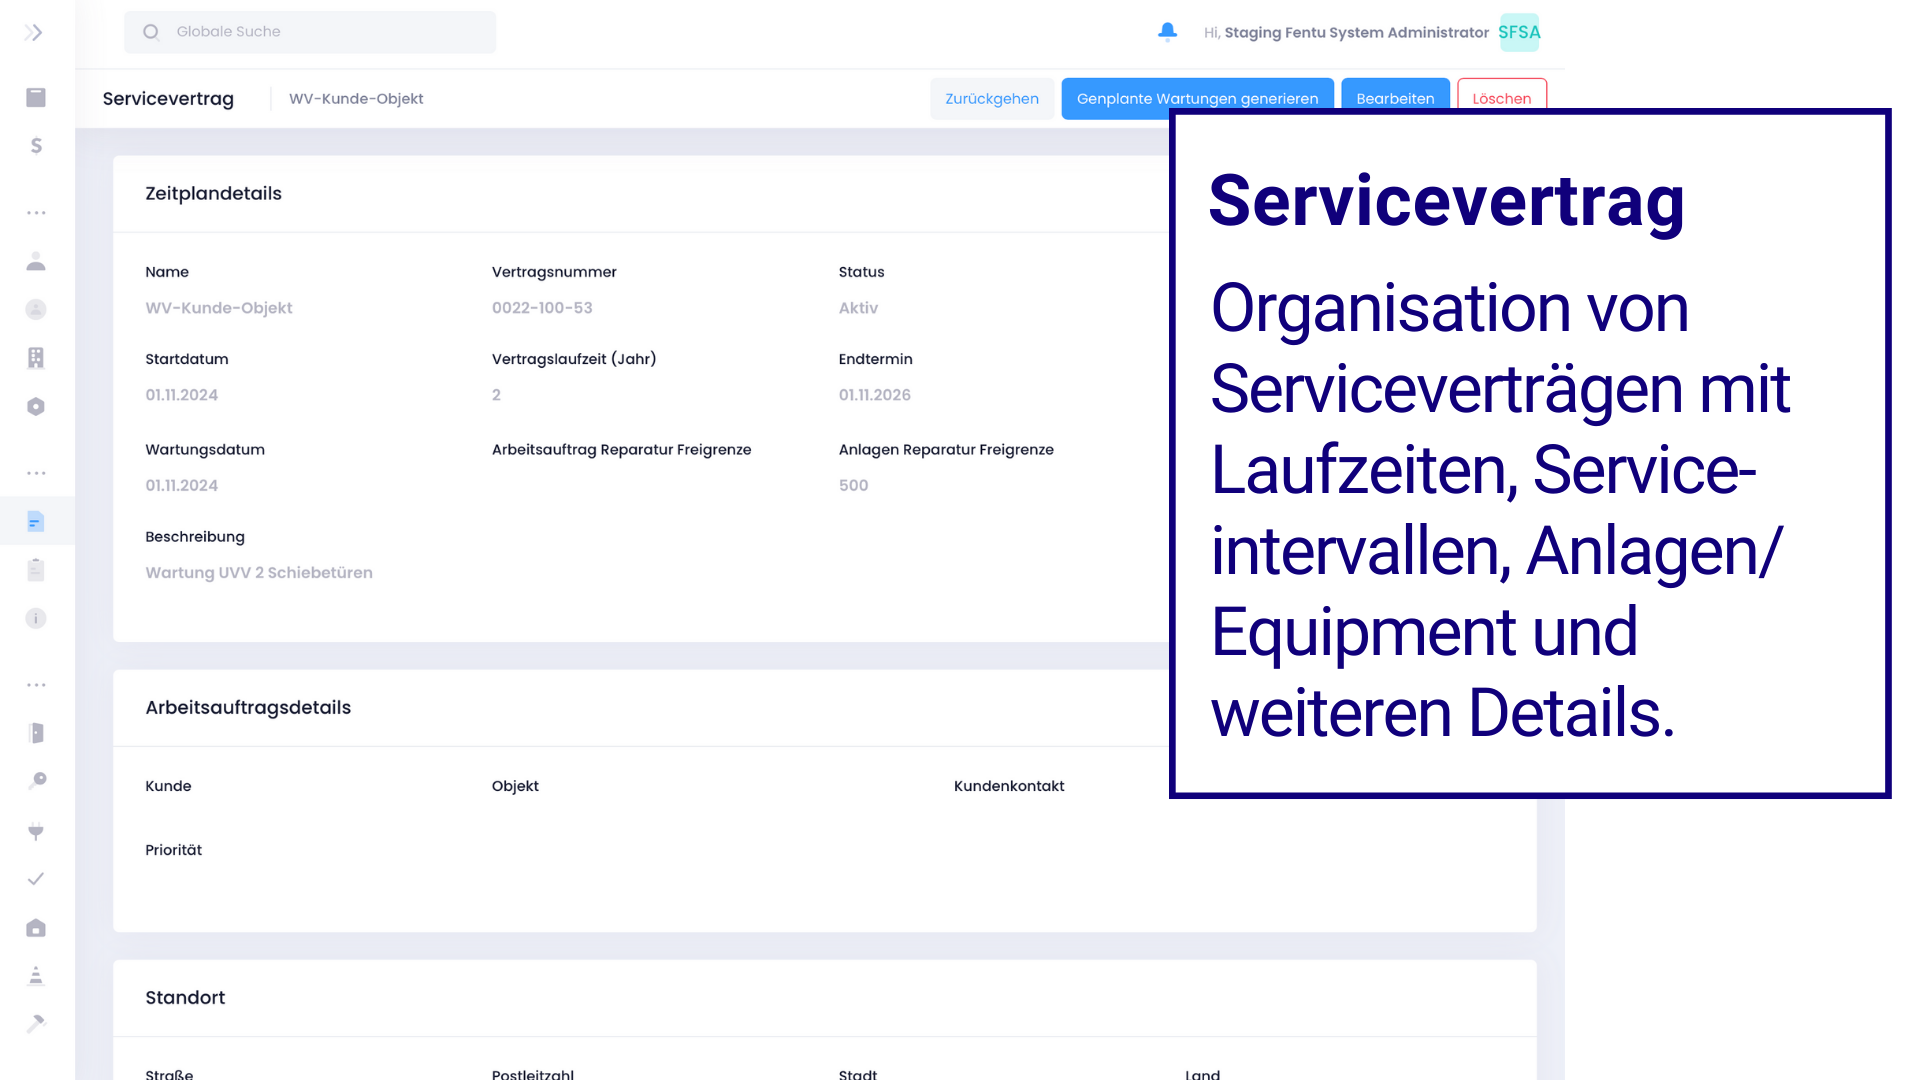Open the door icon in sidebar
1920x1080 pixels.
pos(36,733)
